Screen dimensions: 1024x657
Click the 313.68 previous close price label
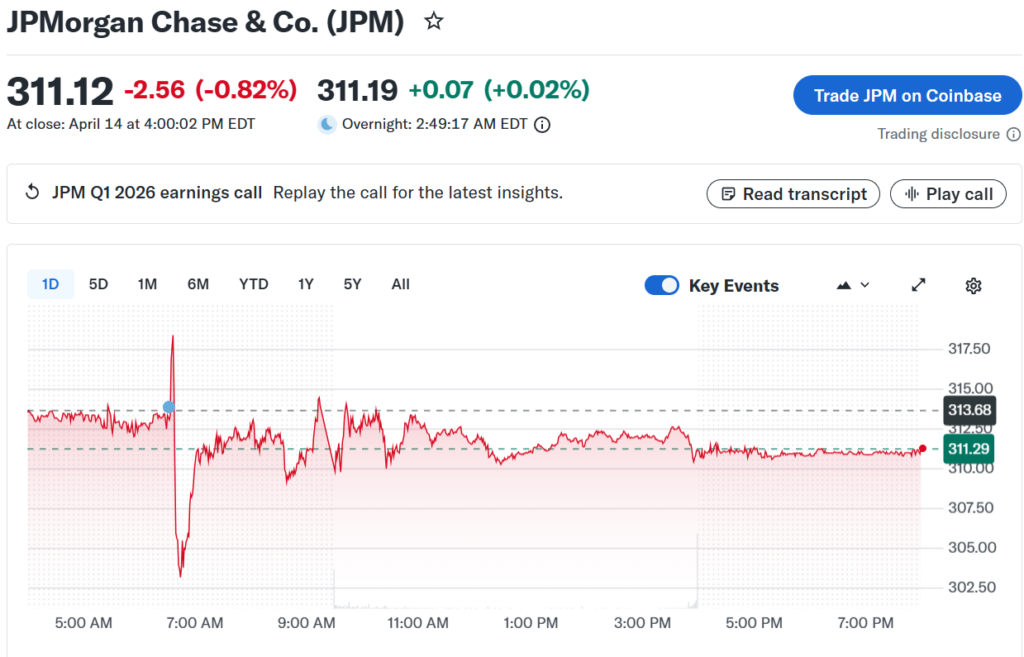969,410
